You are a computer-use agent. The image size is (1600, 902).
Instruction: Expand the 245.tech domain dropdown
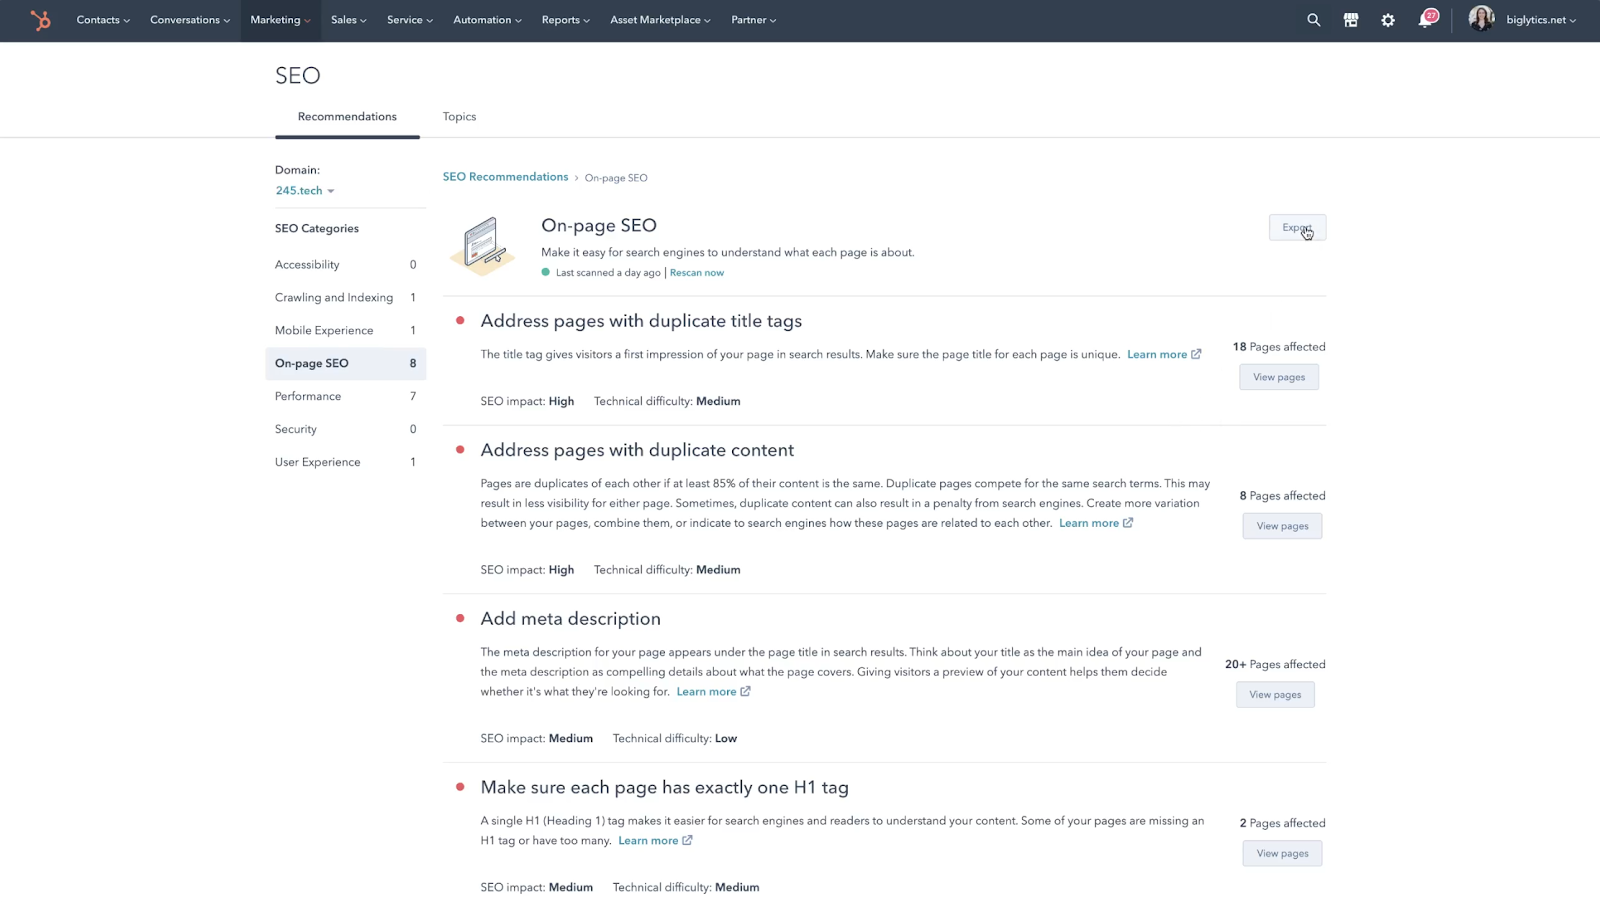305,191
